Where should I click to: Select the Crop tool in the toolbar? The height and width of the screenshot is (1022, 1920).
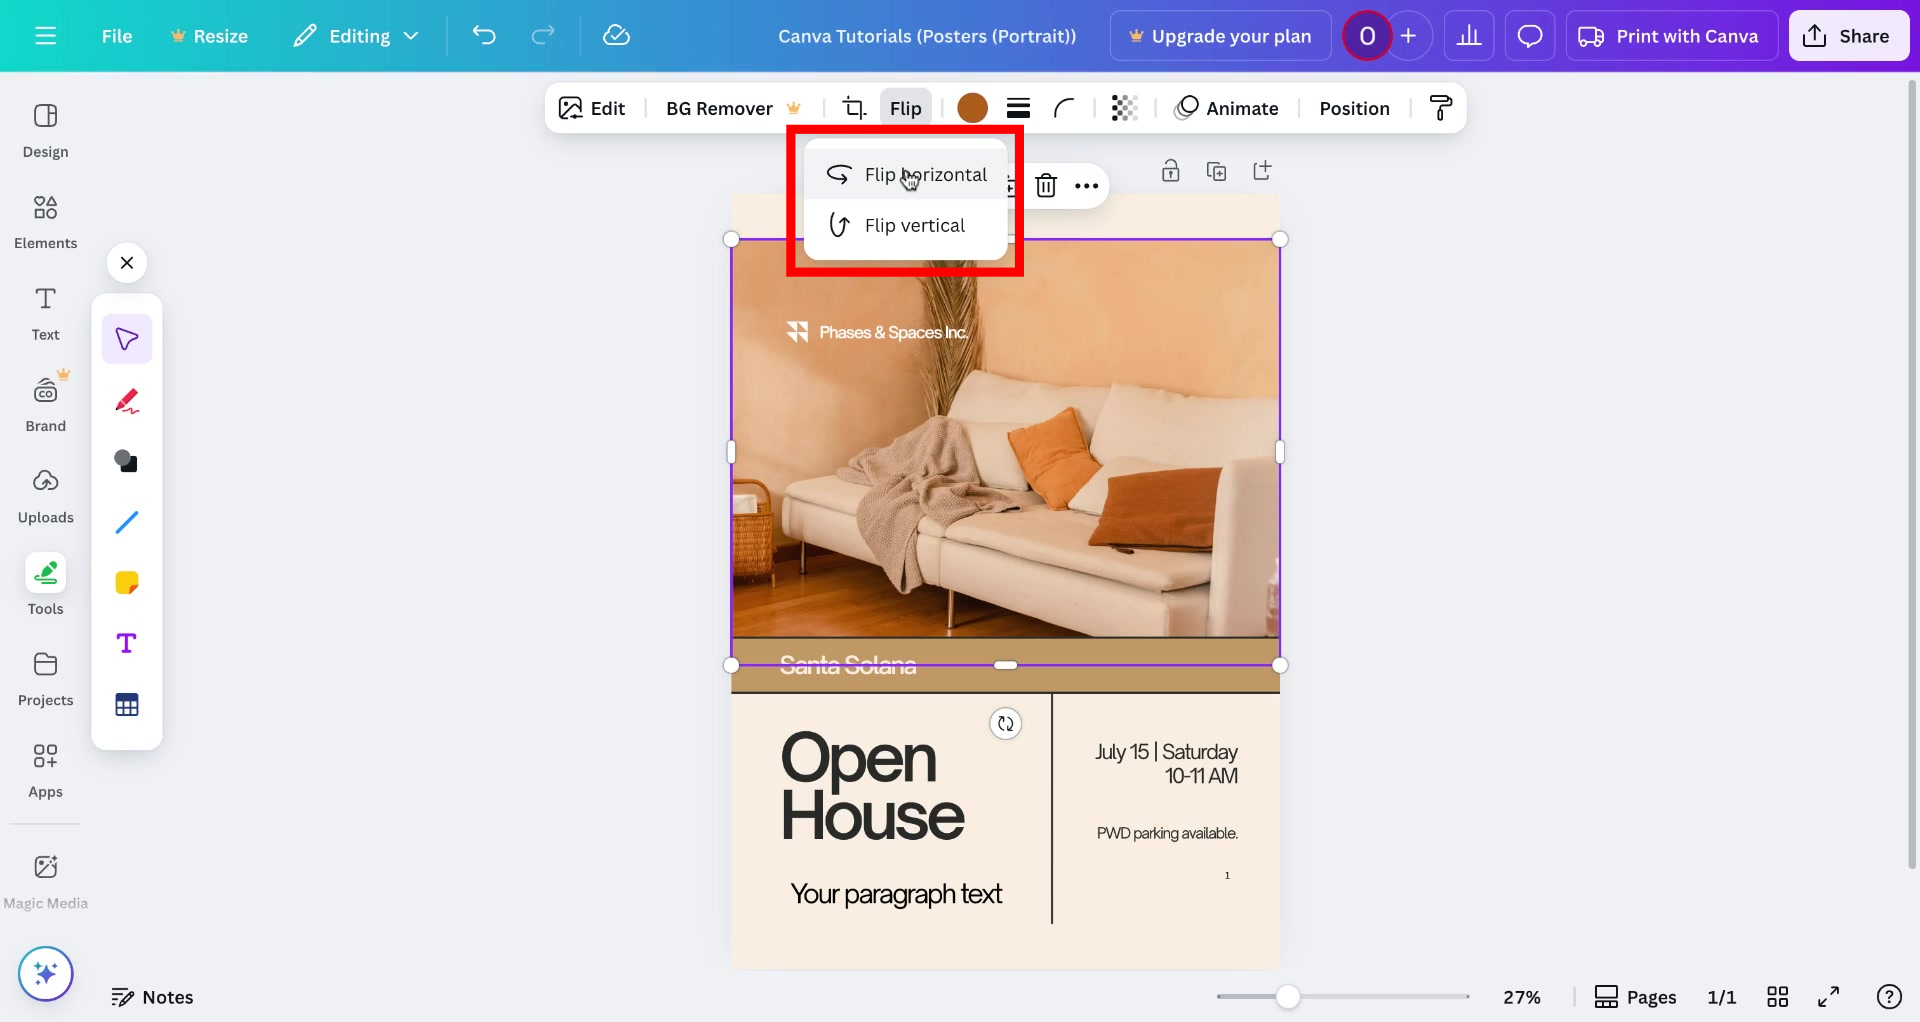855,108
